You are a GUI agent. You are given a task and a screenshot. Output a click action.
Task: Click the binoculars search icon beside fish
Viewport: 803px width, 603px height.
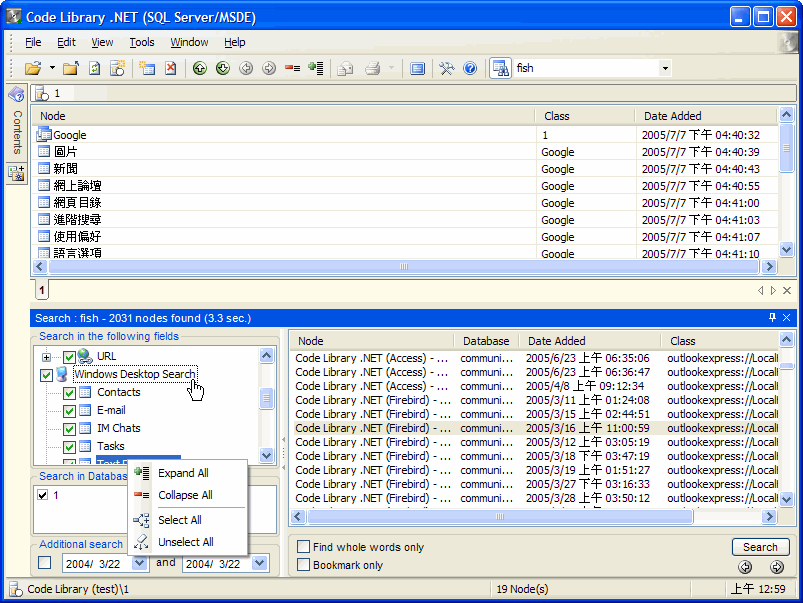[500, 68]
